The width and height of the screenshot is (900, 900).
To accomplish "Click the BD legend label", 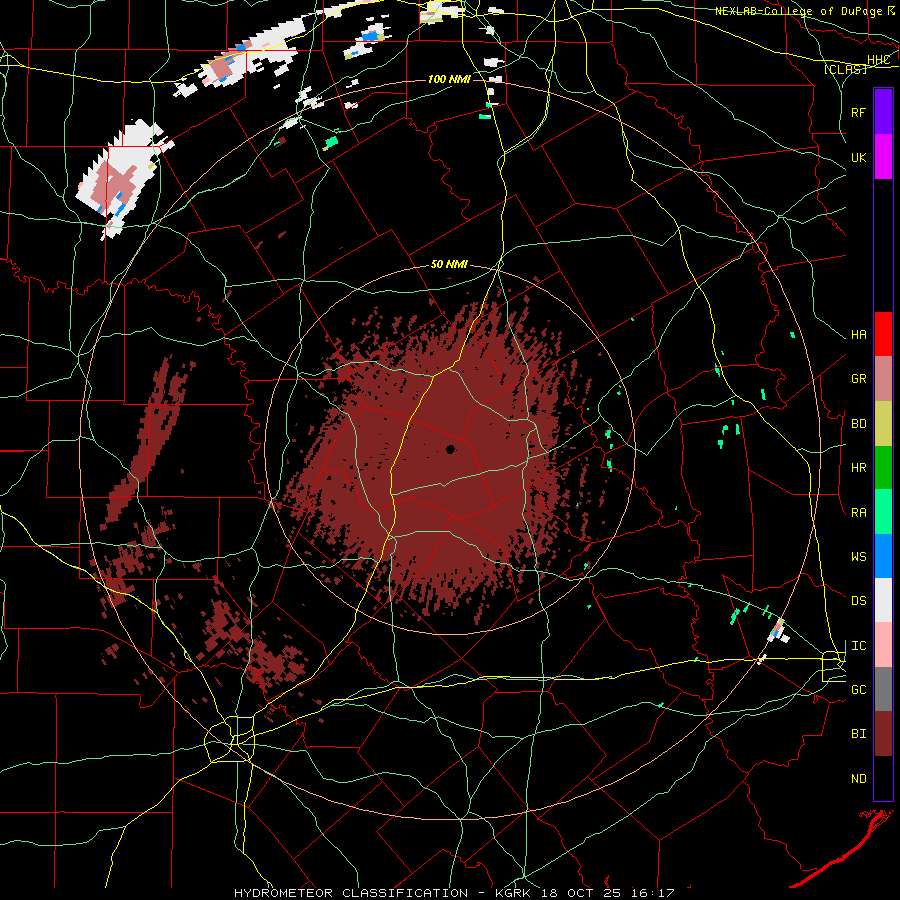I will 858,424.
